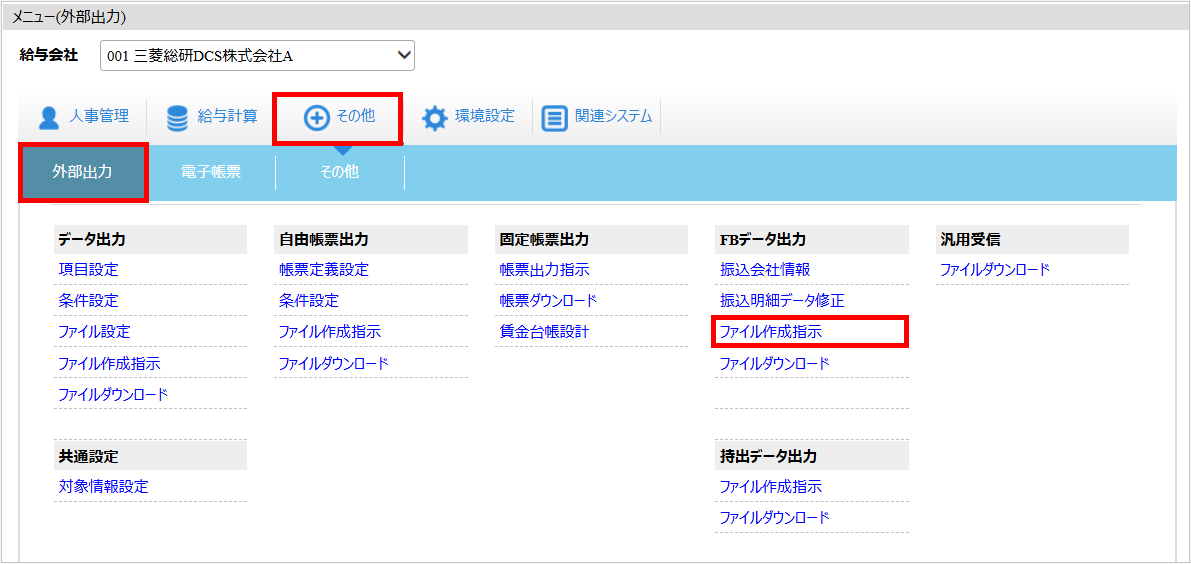Click the FBデータ出力 section heading
This screenshot has width=1191, height=564.
pos(763,240)
